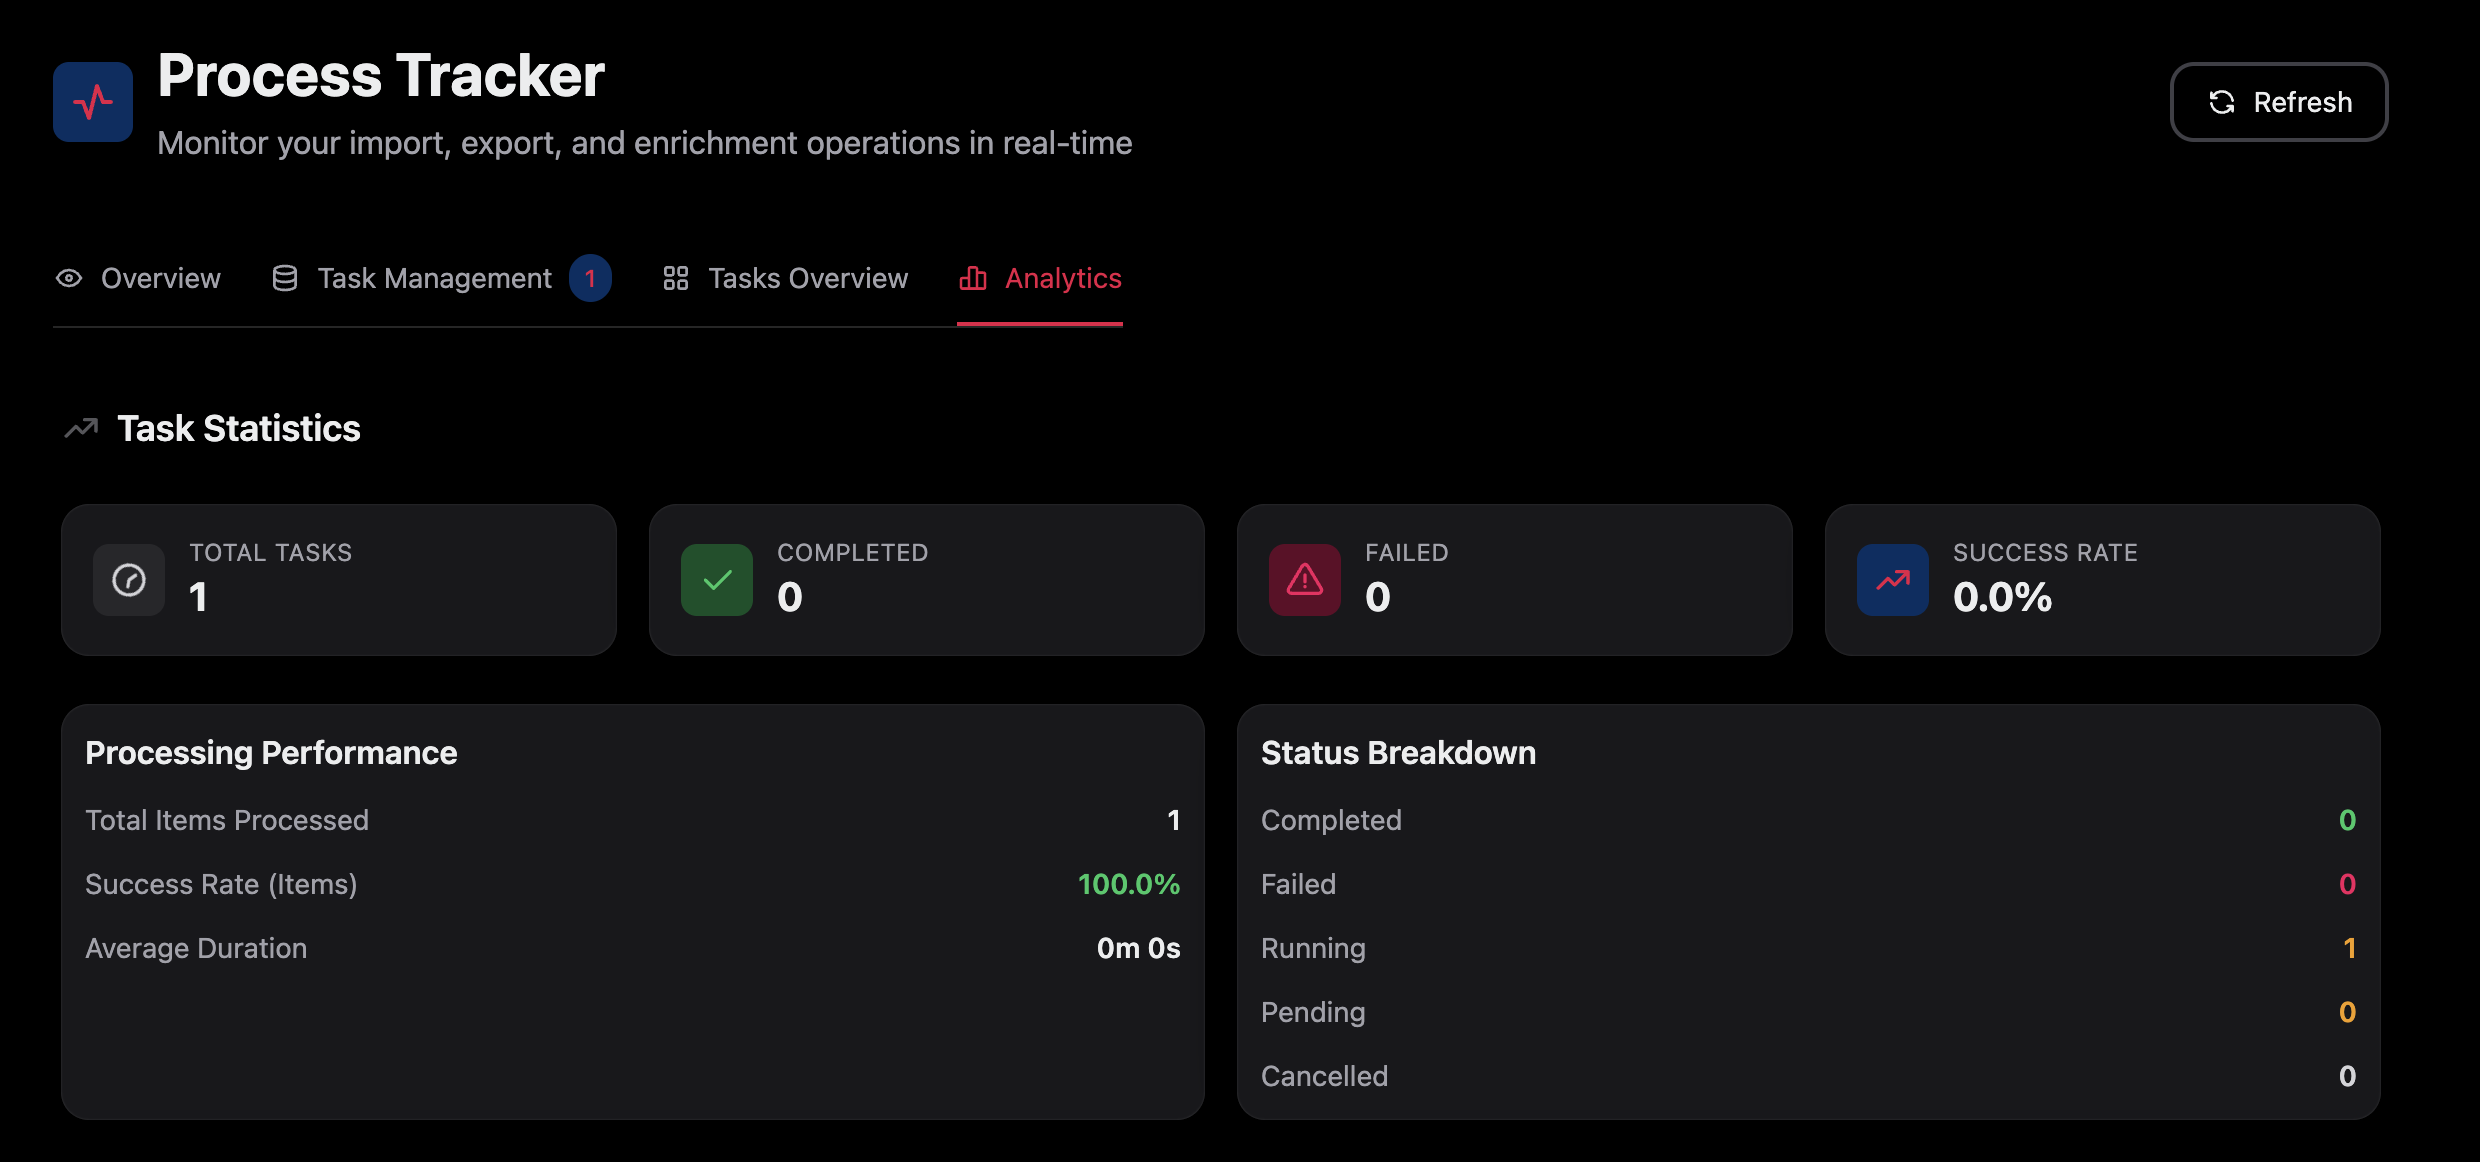Viewport: 2480px width, 1162px height.
Task: Click the Processing Performance panel title
Action: coord(271,753)
